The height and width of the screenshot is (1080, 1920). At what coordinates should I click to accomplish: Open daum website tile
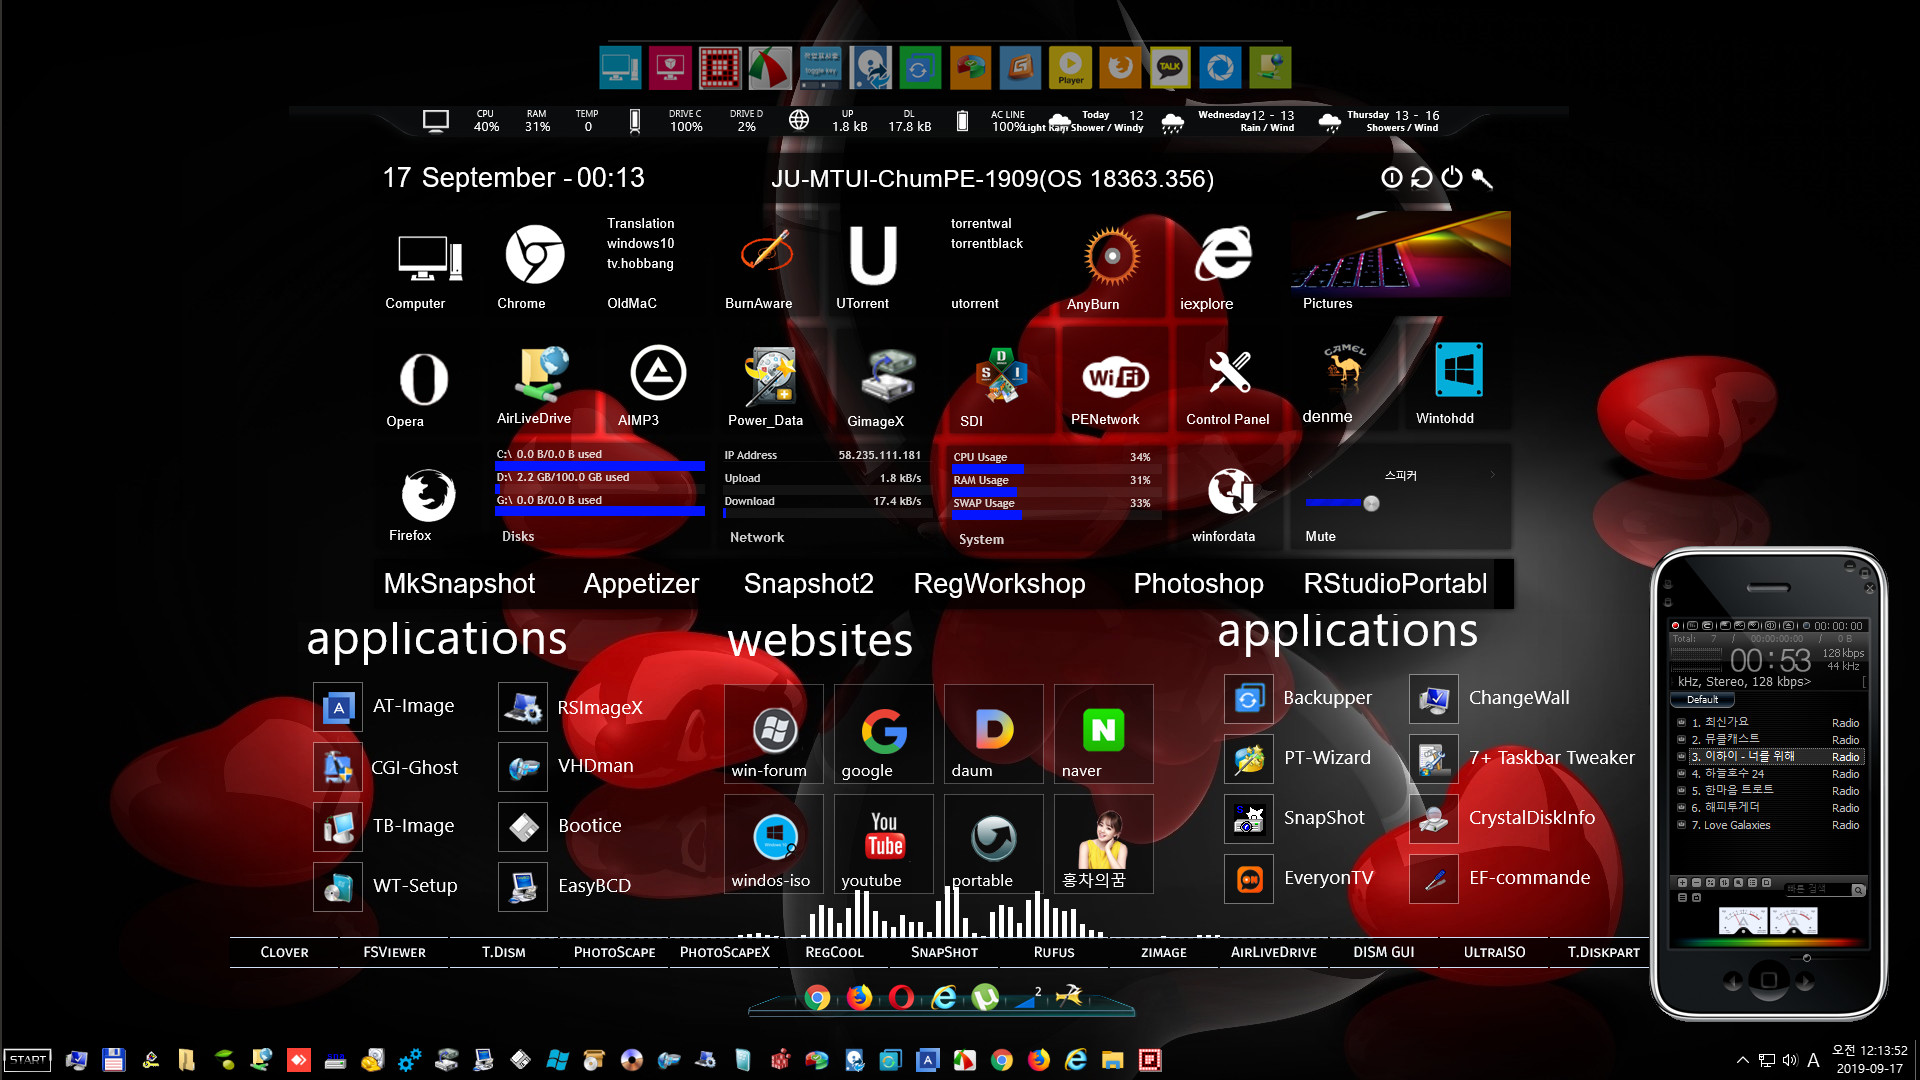(994, 734)
